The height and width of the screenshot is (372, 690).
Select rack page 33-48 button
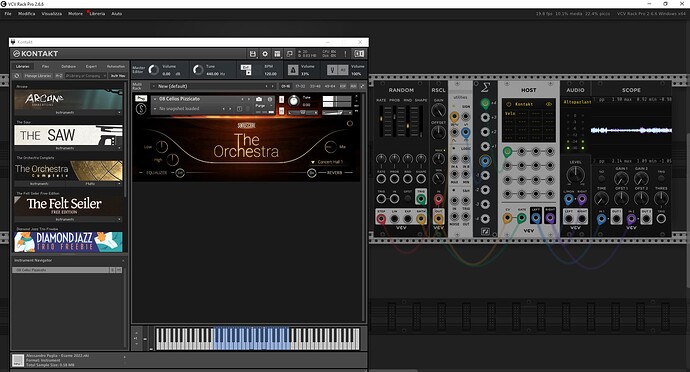point(315,86)
